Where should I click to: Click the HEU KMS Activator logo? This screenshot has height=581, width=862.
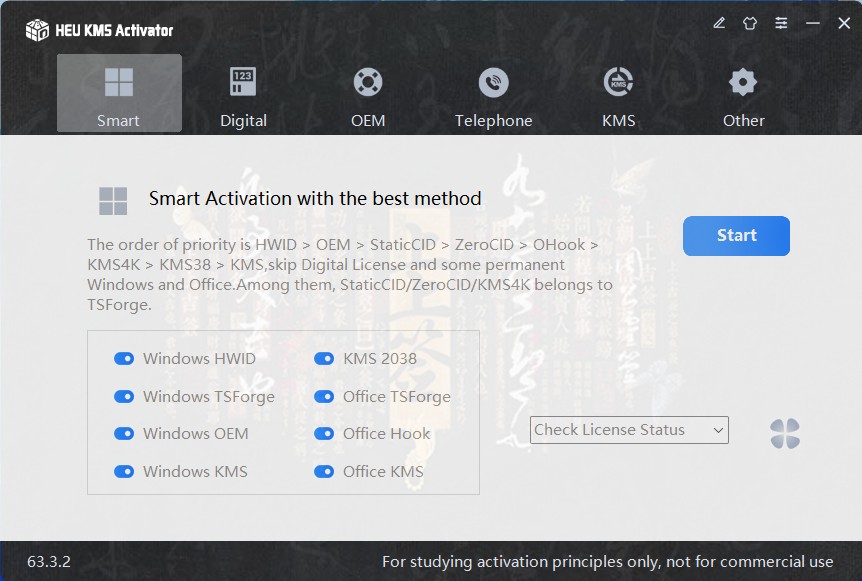point(37,30)
